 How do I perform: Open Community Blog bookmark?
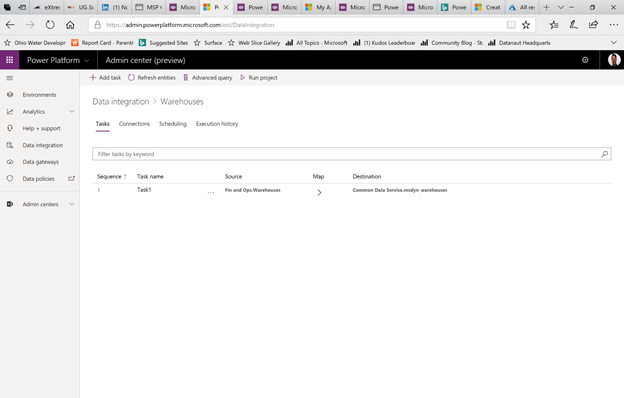pyautogui.click(x=452, y=43)
